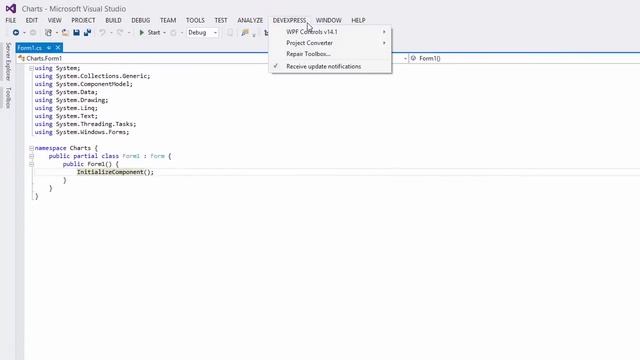
Task: Click the Open File folder icon
Action: [x=65, y=33]
